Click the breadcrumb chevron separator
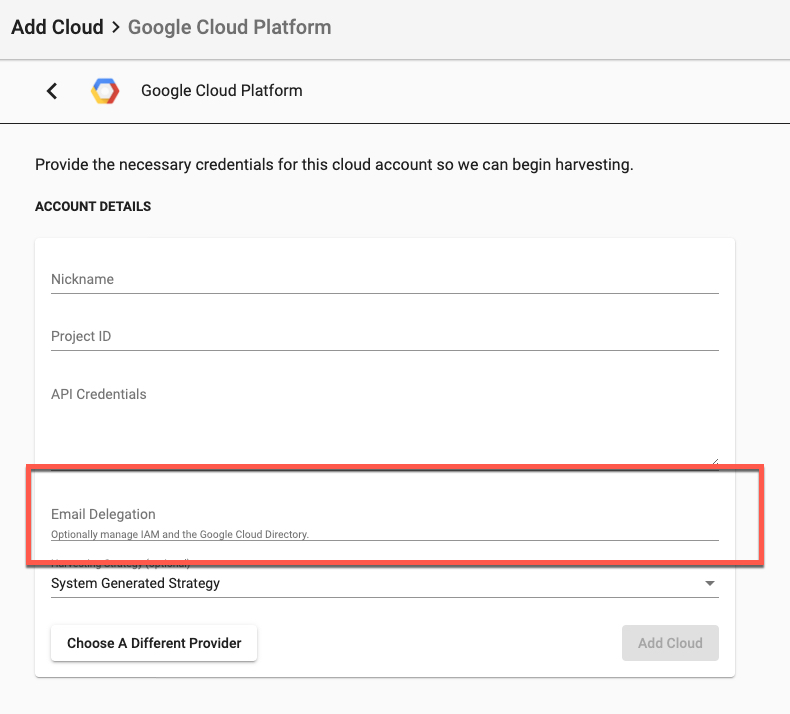Viewport: 790px width, 714px height. 116,27
